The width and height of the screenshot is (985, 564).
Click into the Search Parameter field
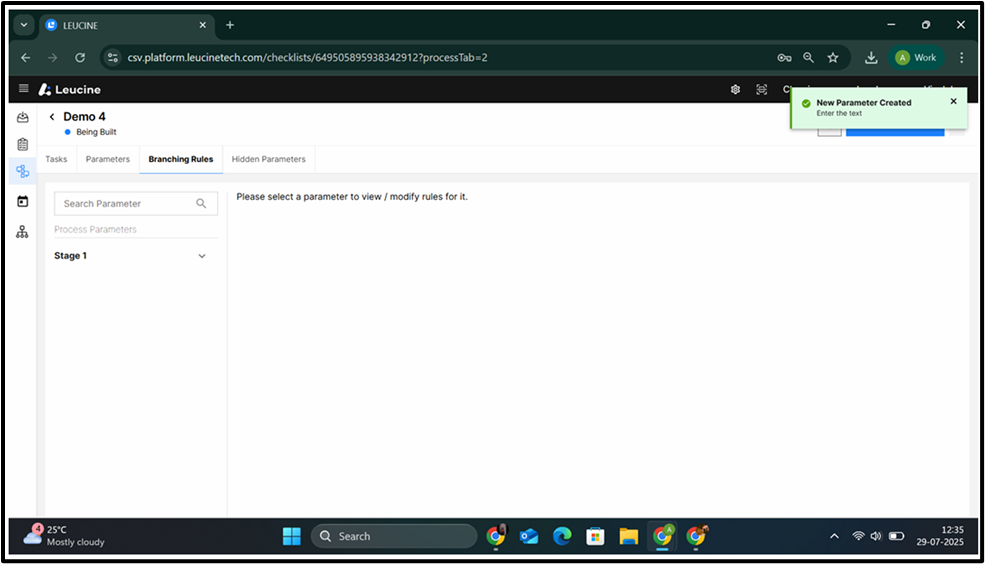click(125, 204)
